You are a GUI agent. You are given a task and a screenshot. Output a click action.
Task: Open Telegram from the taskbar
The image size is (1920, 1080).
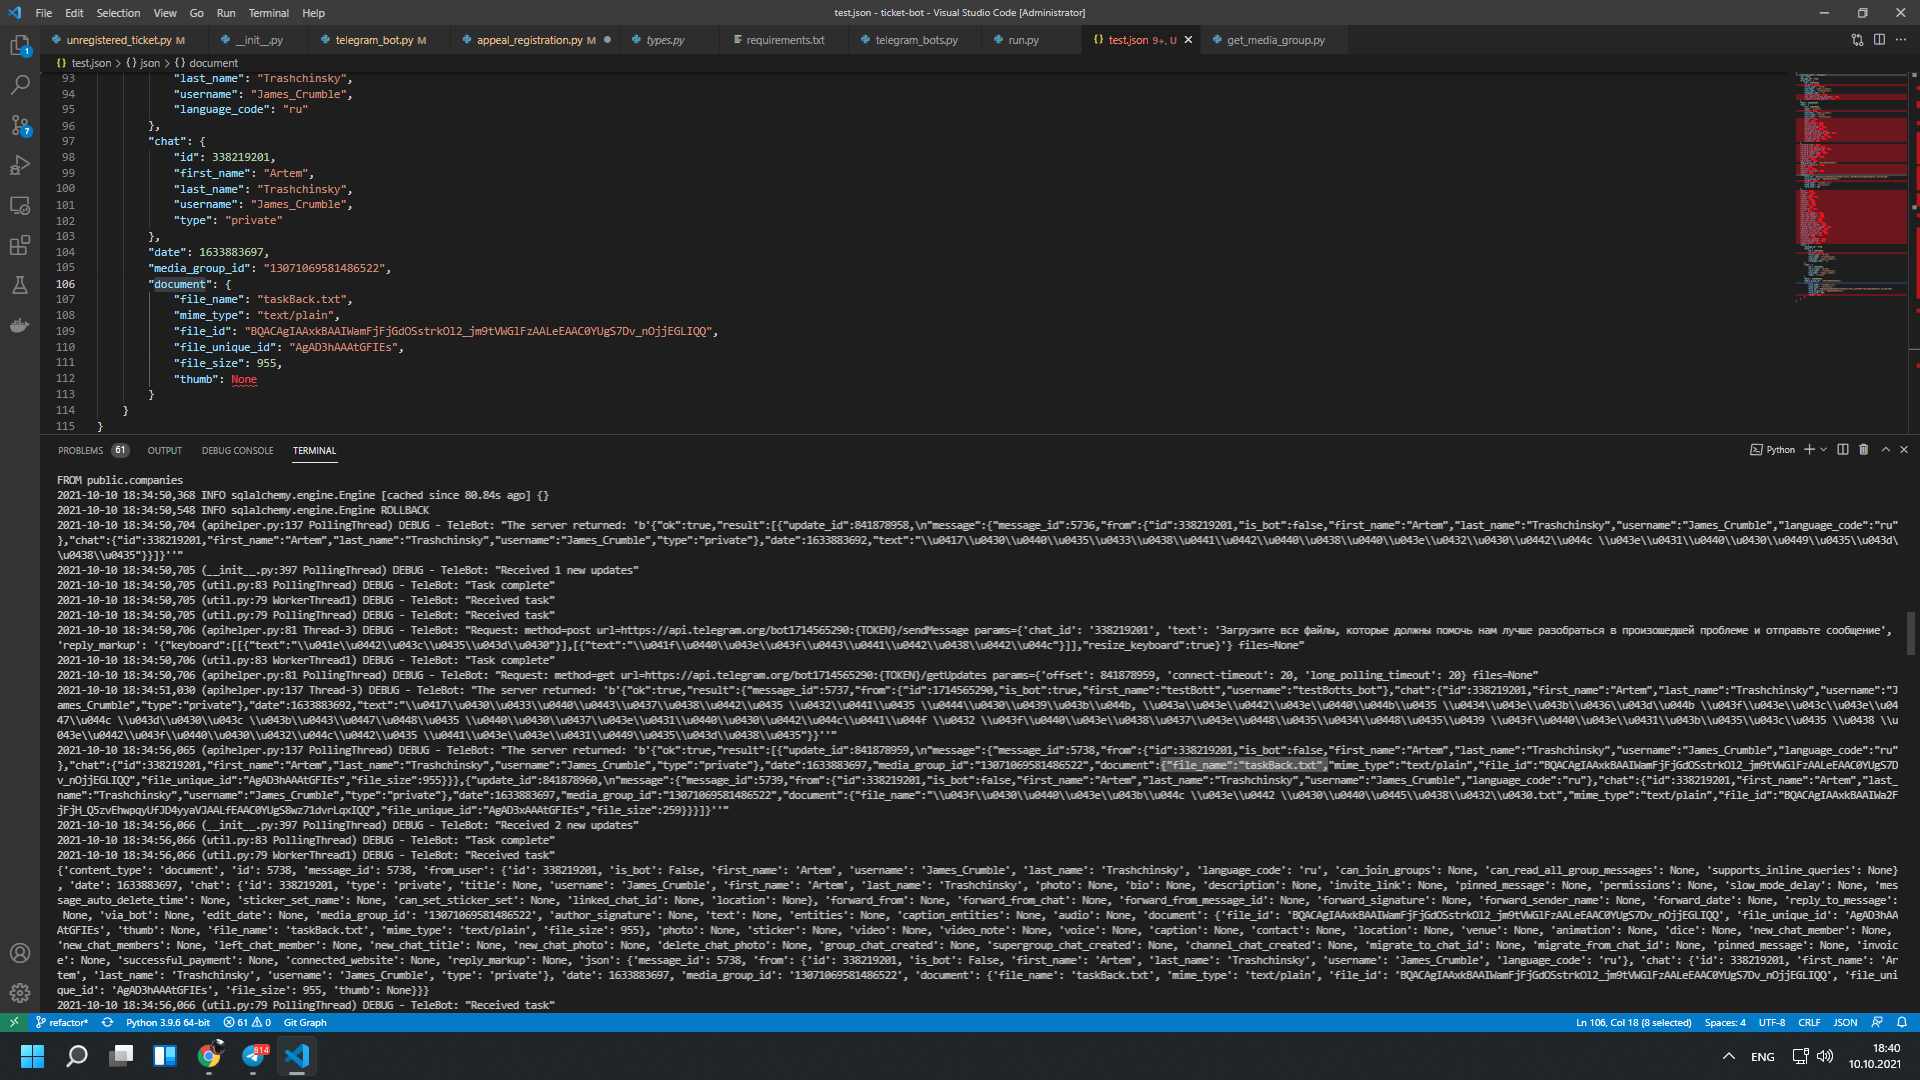[x=252, y=1056]
